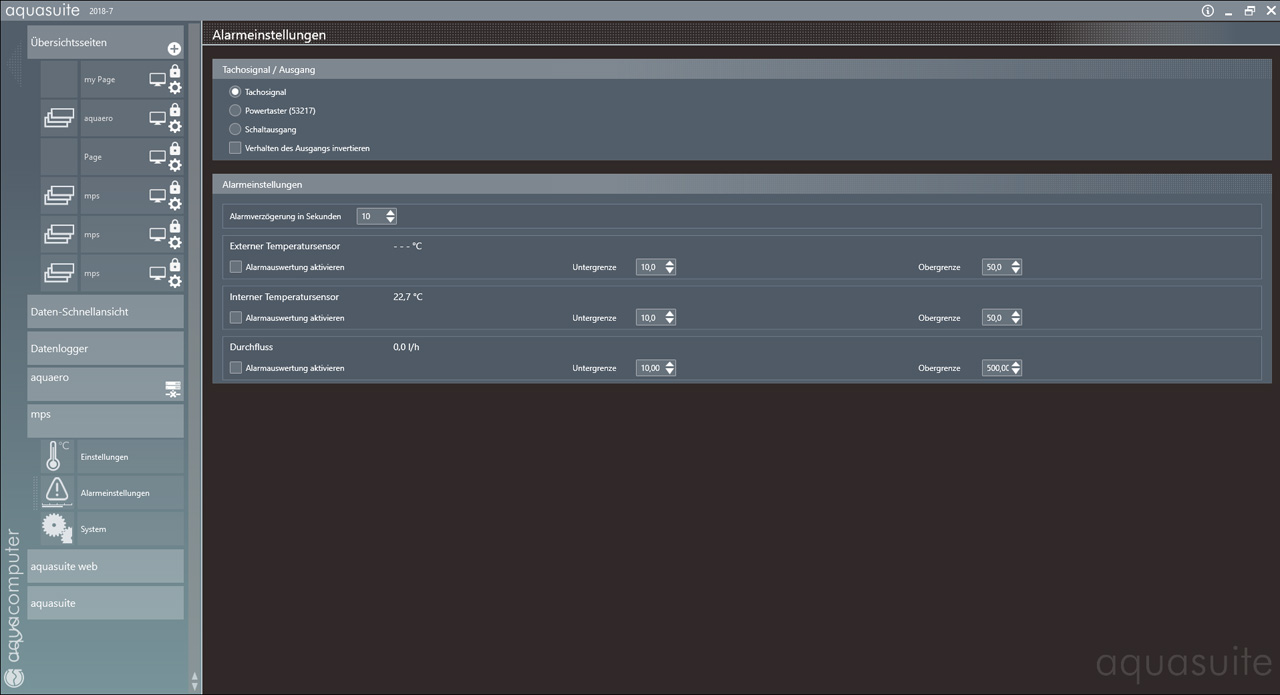
Task: Enable alarm evaluation for Externer Temperatursensor
Action: [x=236, y=267]
